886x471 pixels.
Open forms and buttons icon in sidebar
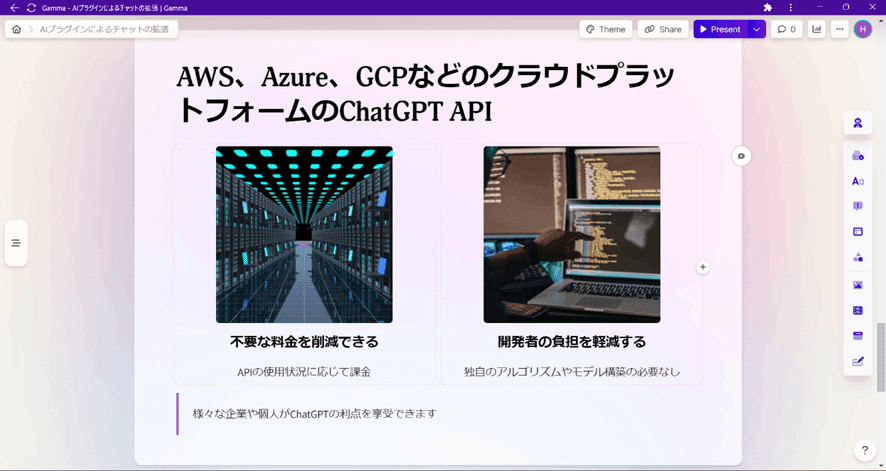(x=857, y=361)
